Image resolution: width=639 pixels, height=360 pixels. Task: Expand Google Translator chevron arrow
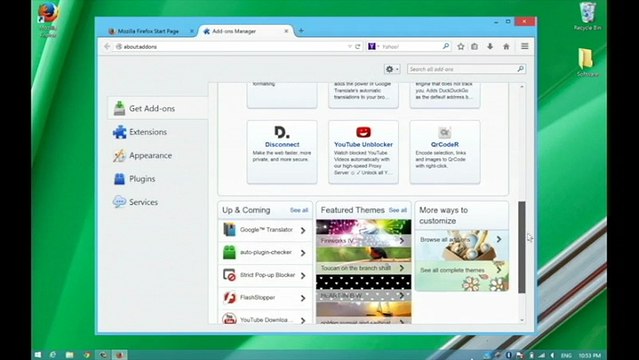303,230
